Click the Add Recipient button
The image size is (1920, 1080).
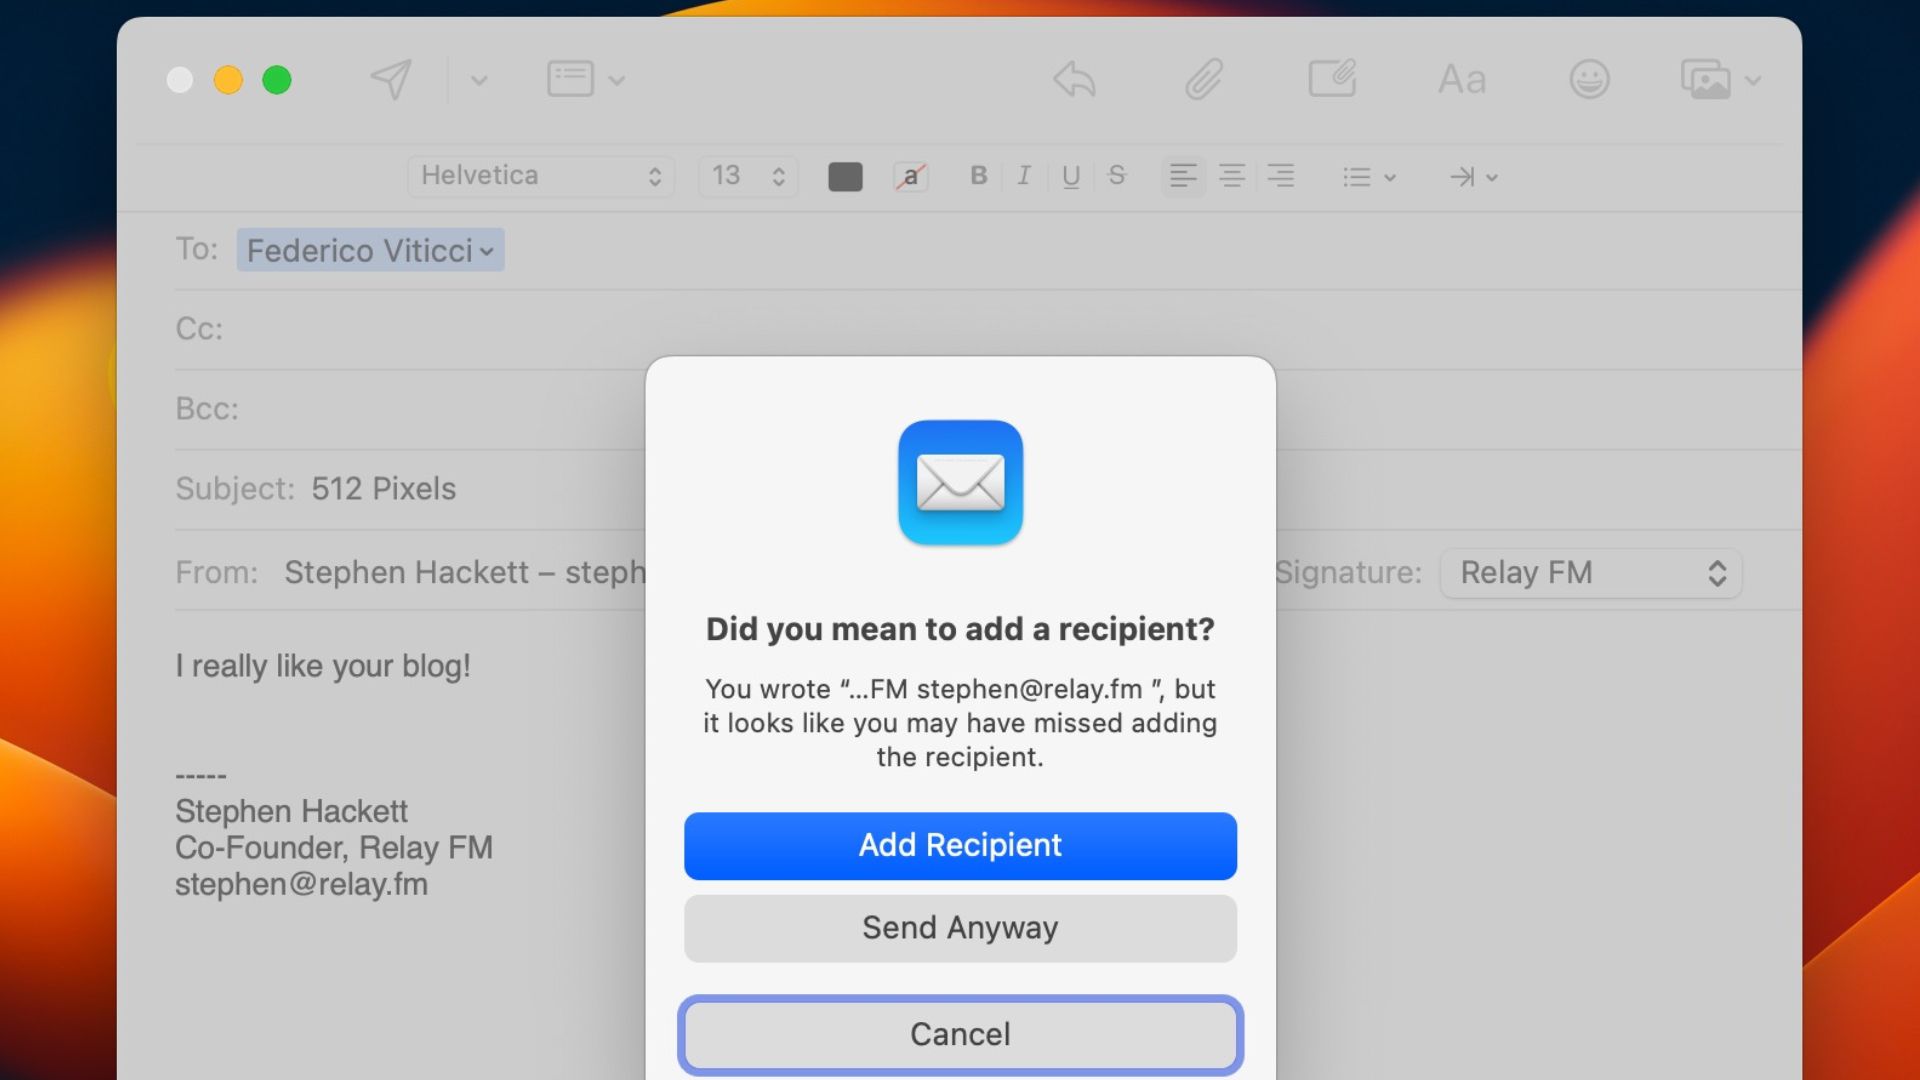[959, 845]
